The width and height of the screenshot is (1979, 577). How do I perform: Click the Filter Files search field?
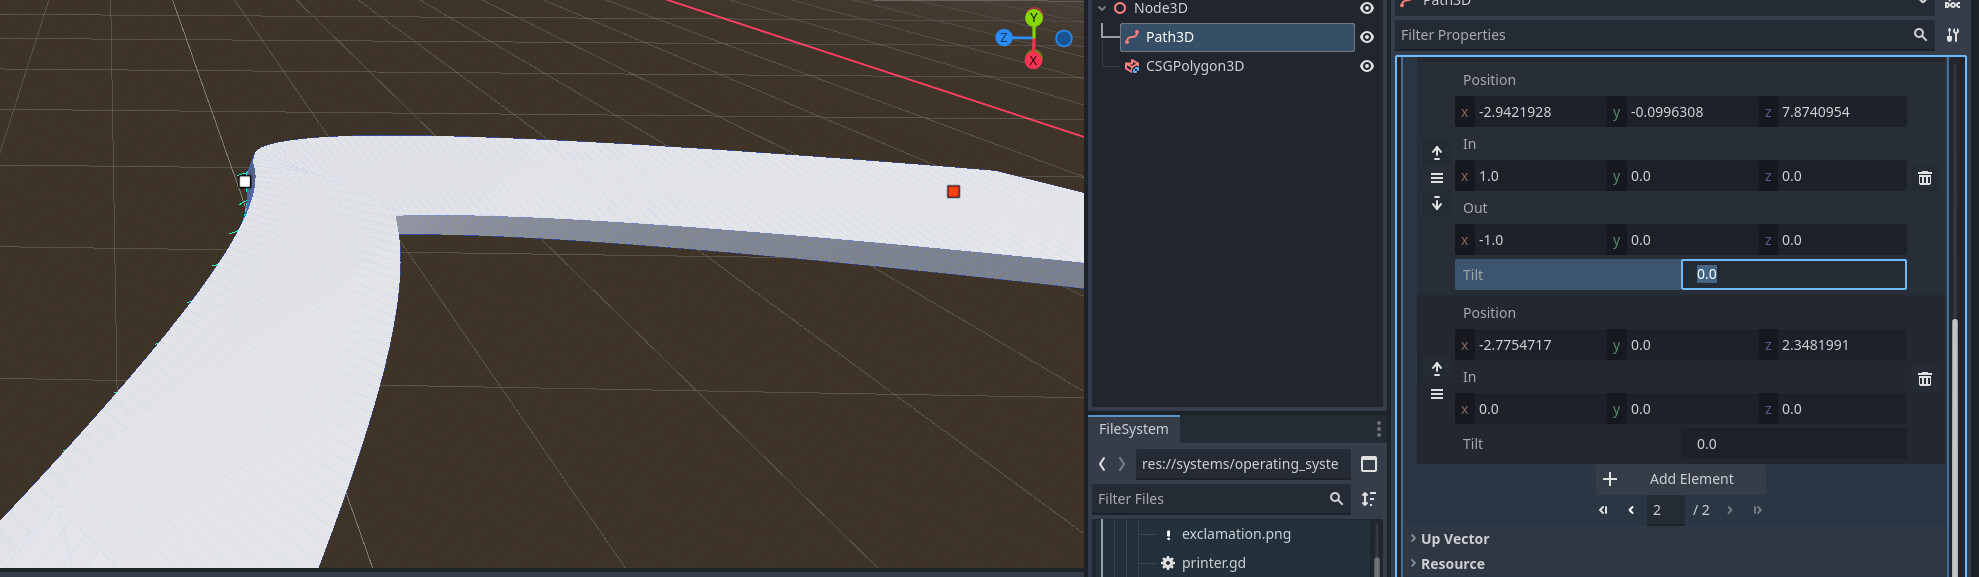pos(1221,499)
